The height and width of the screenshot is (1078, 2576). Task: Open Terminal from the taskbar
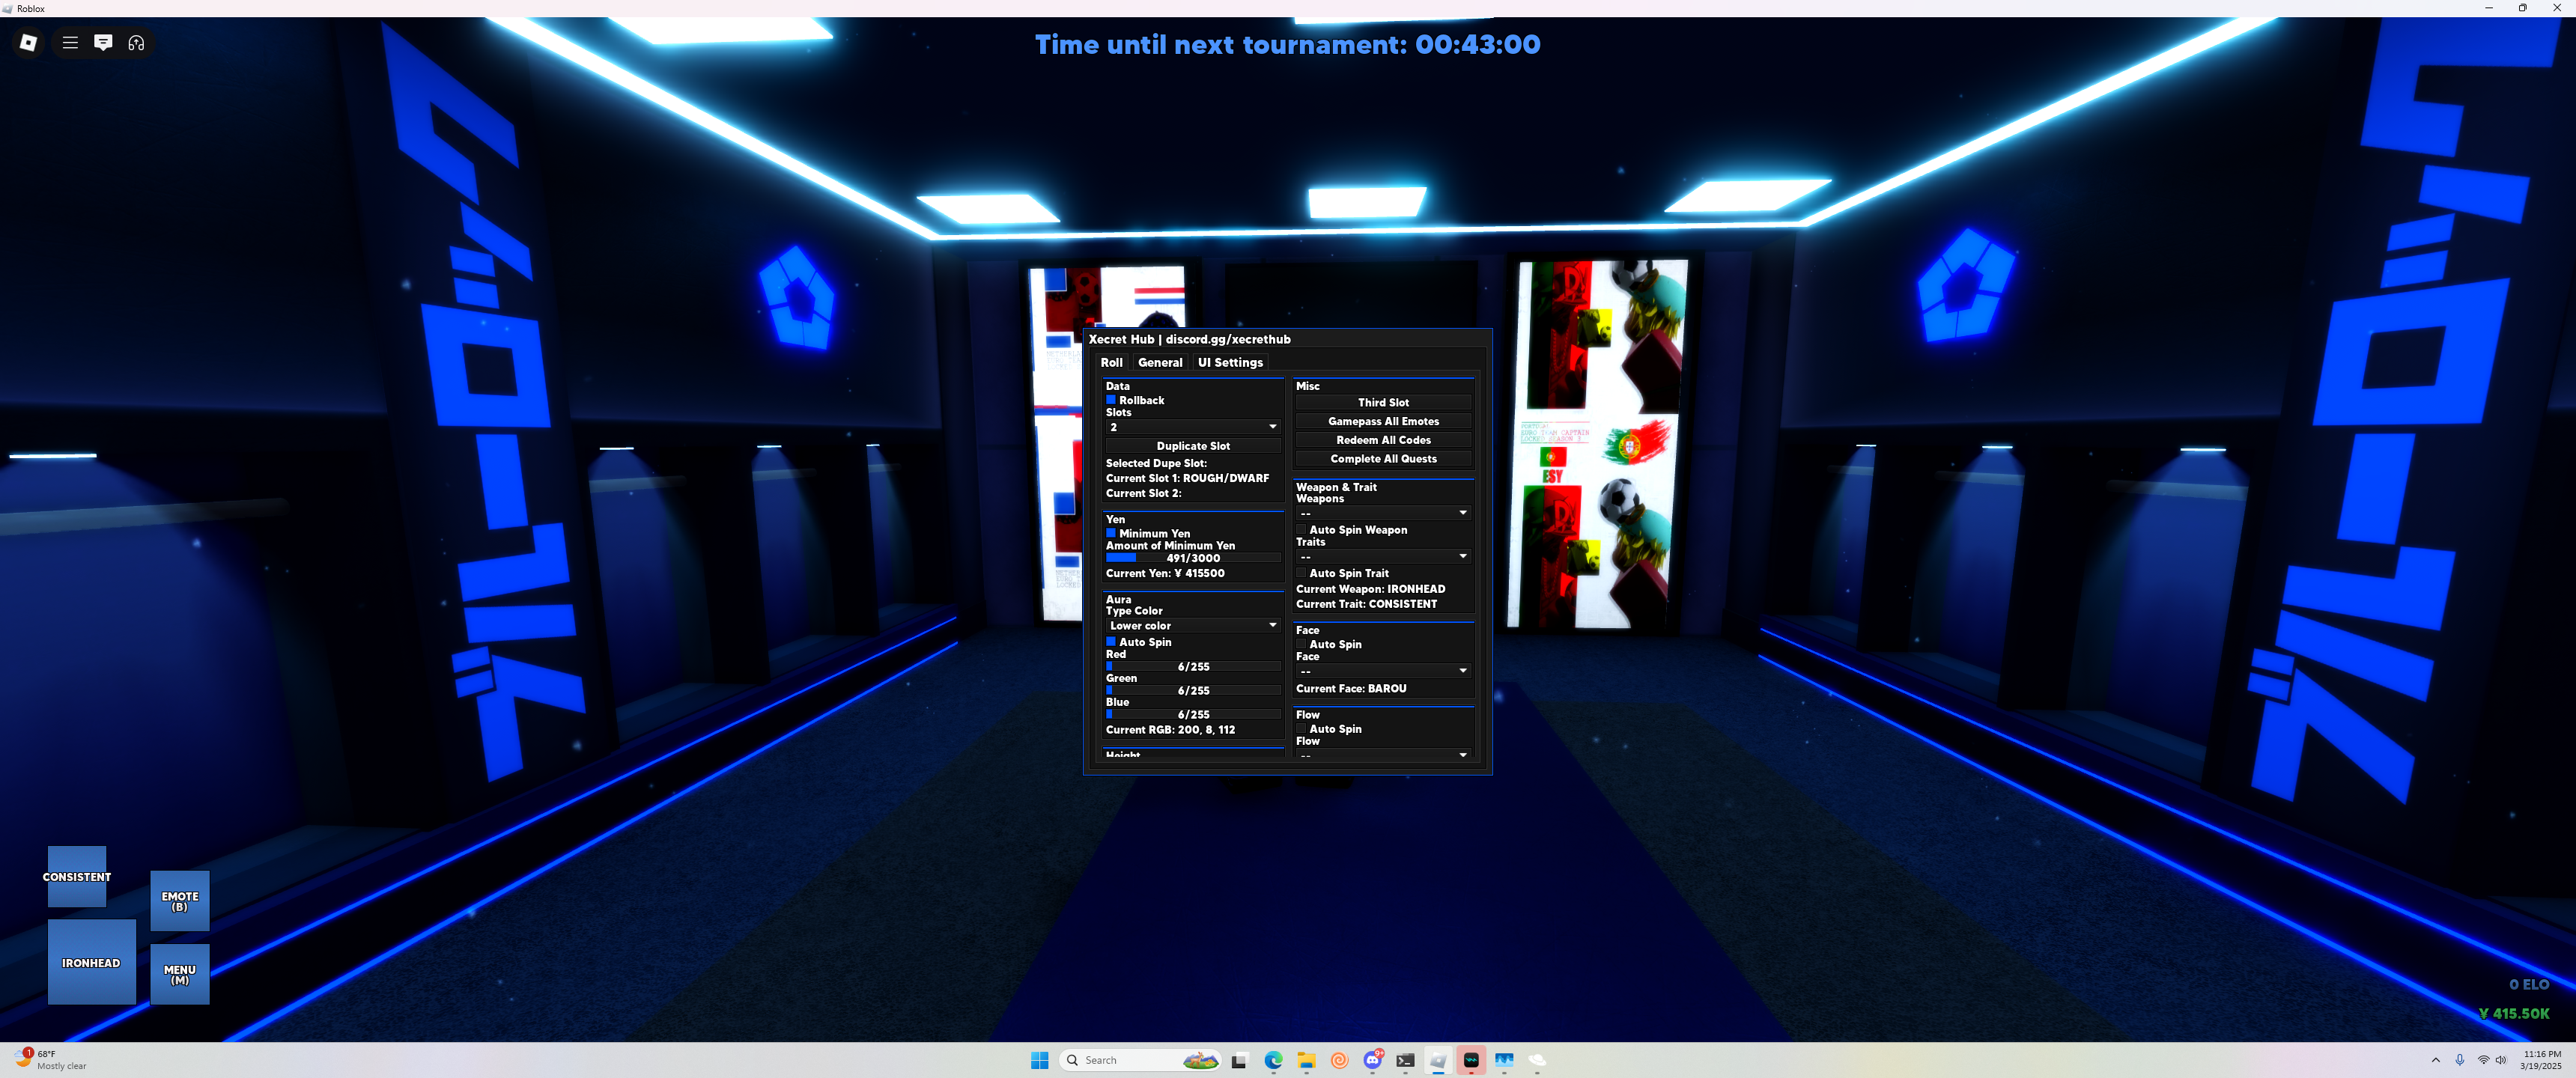1405,1060
